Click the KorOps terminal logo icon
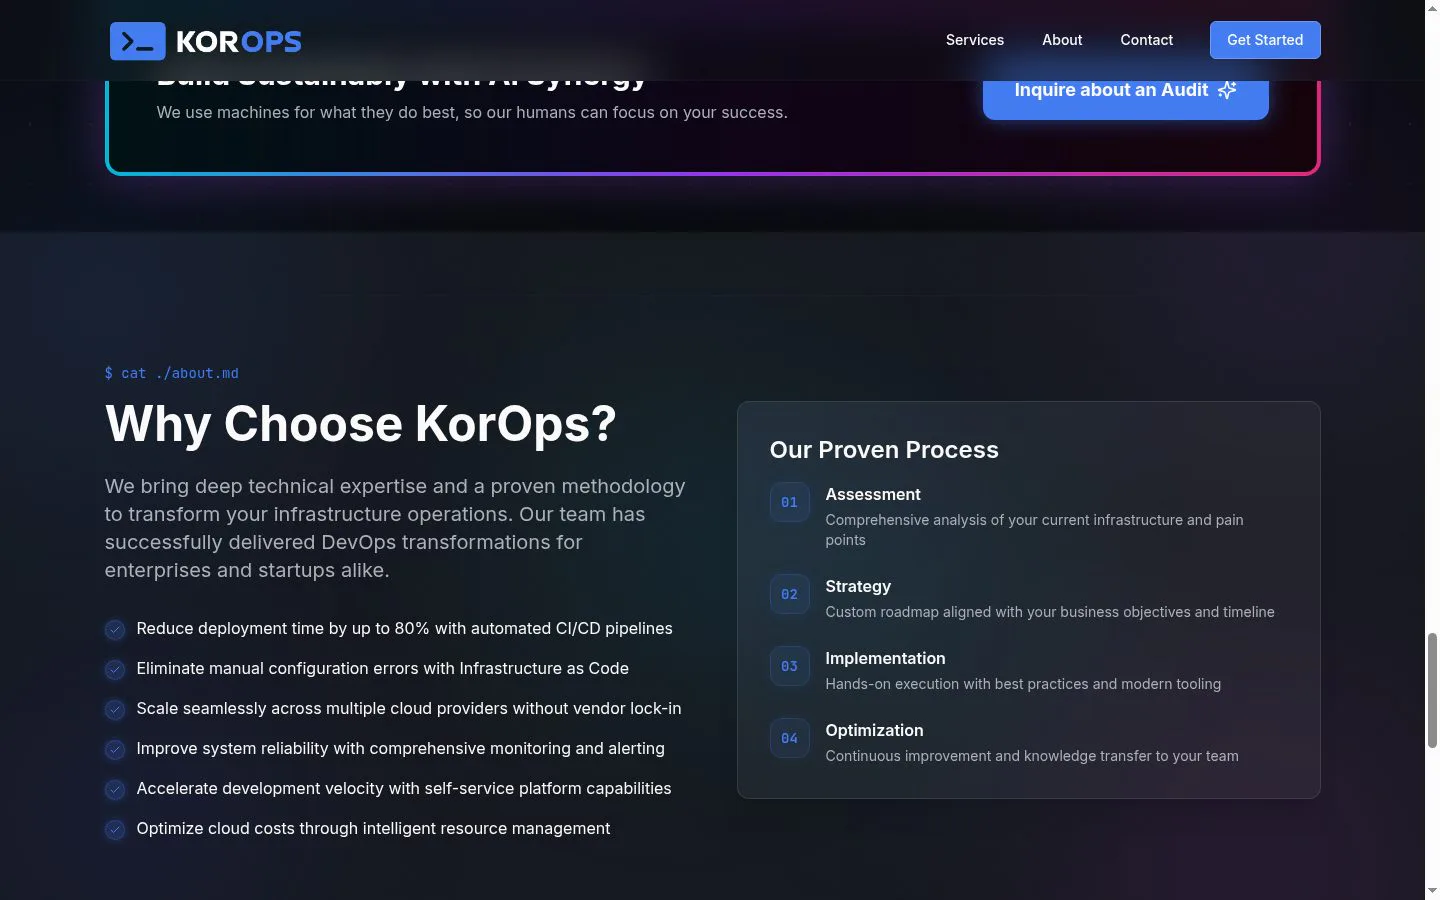Viewport: 1440px width, 900px height. tap(137, 41)
